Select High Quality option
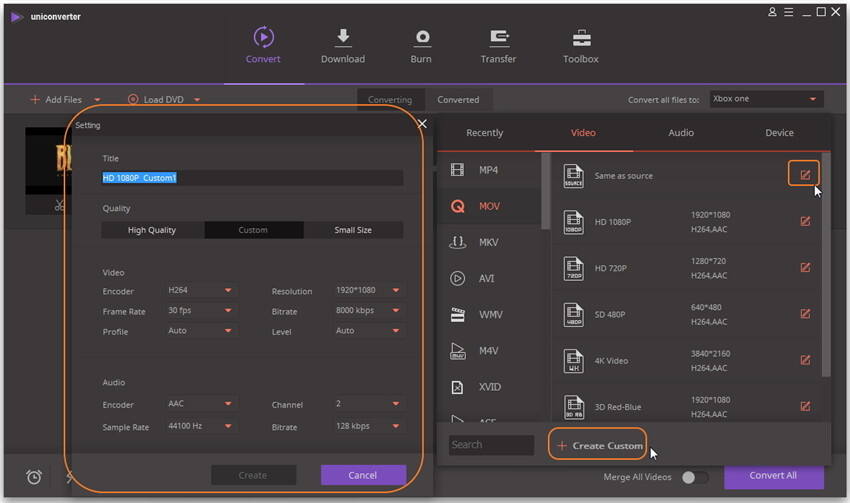Image resolution: width=850 pixels, height=503 pixels. pyautogui.click(x=152, y=230)
